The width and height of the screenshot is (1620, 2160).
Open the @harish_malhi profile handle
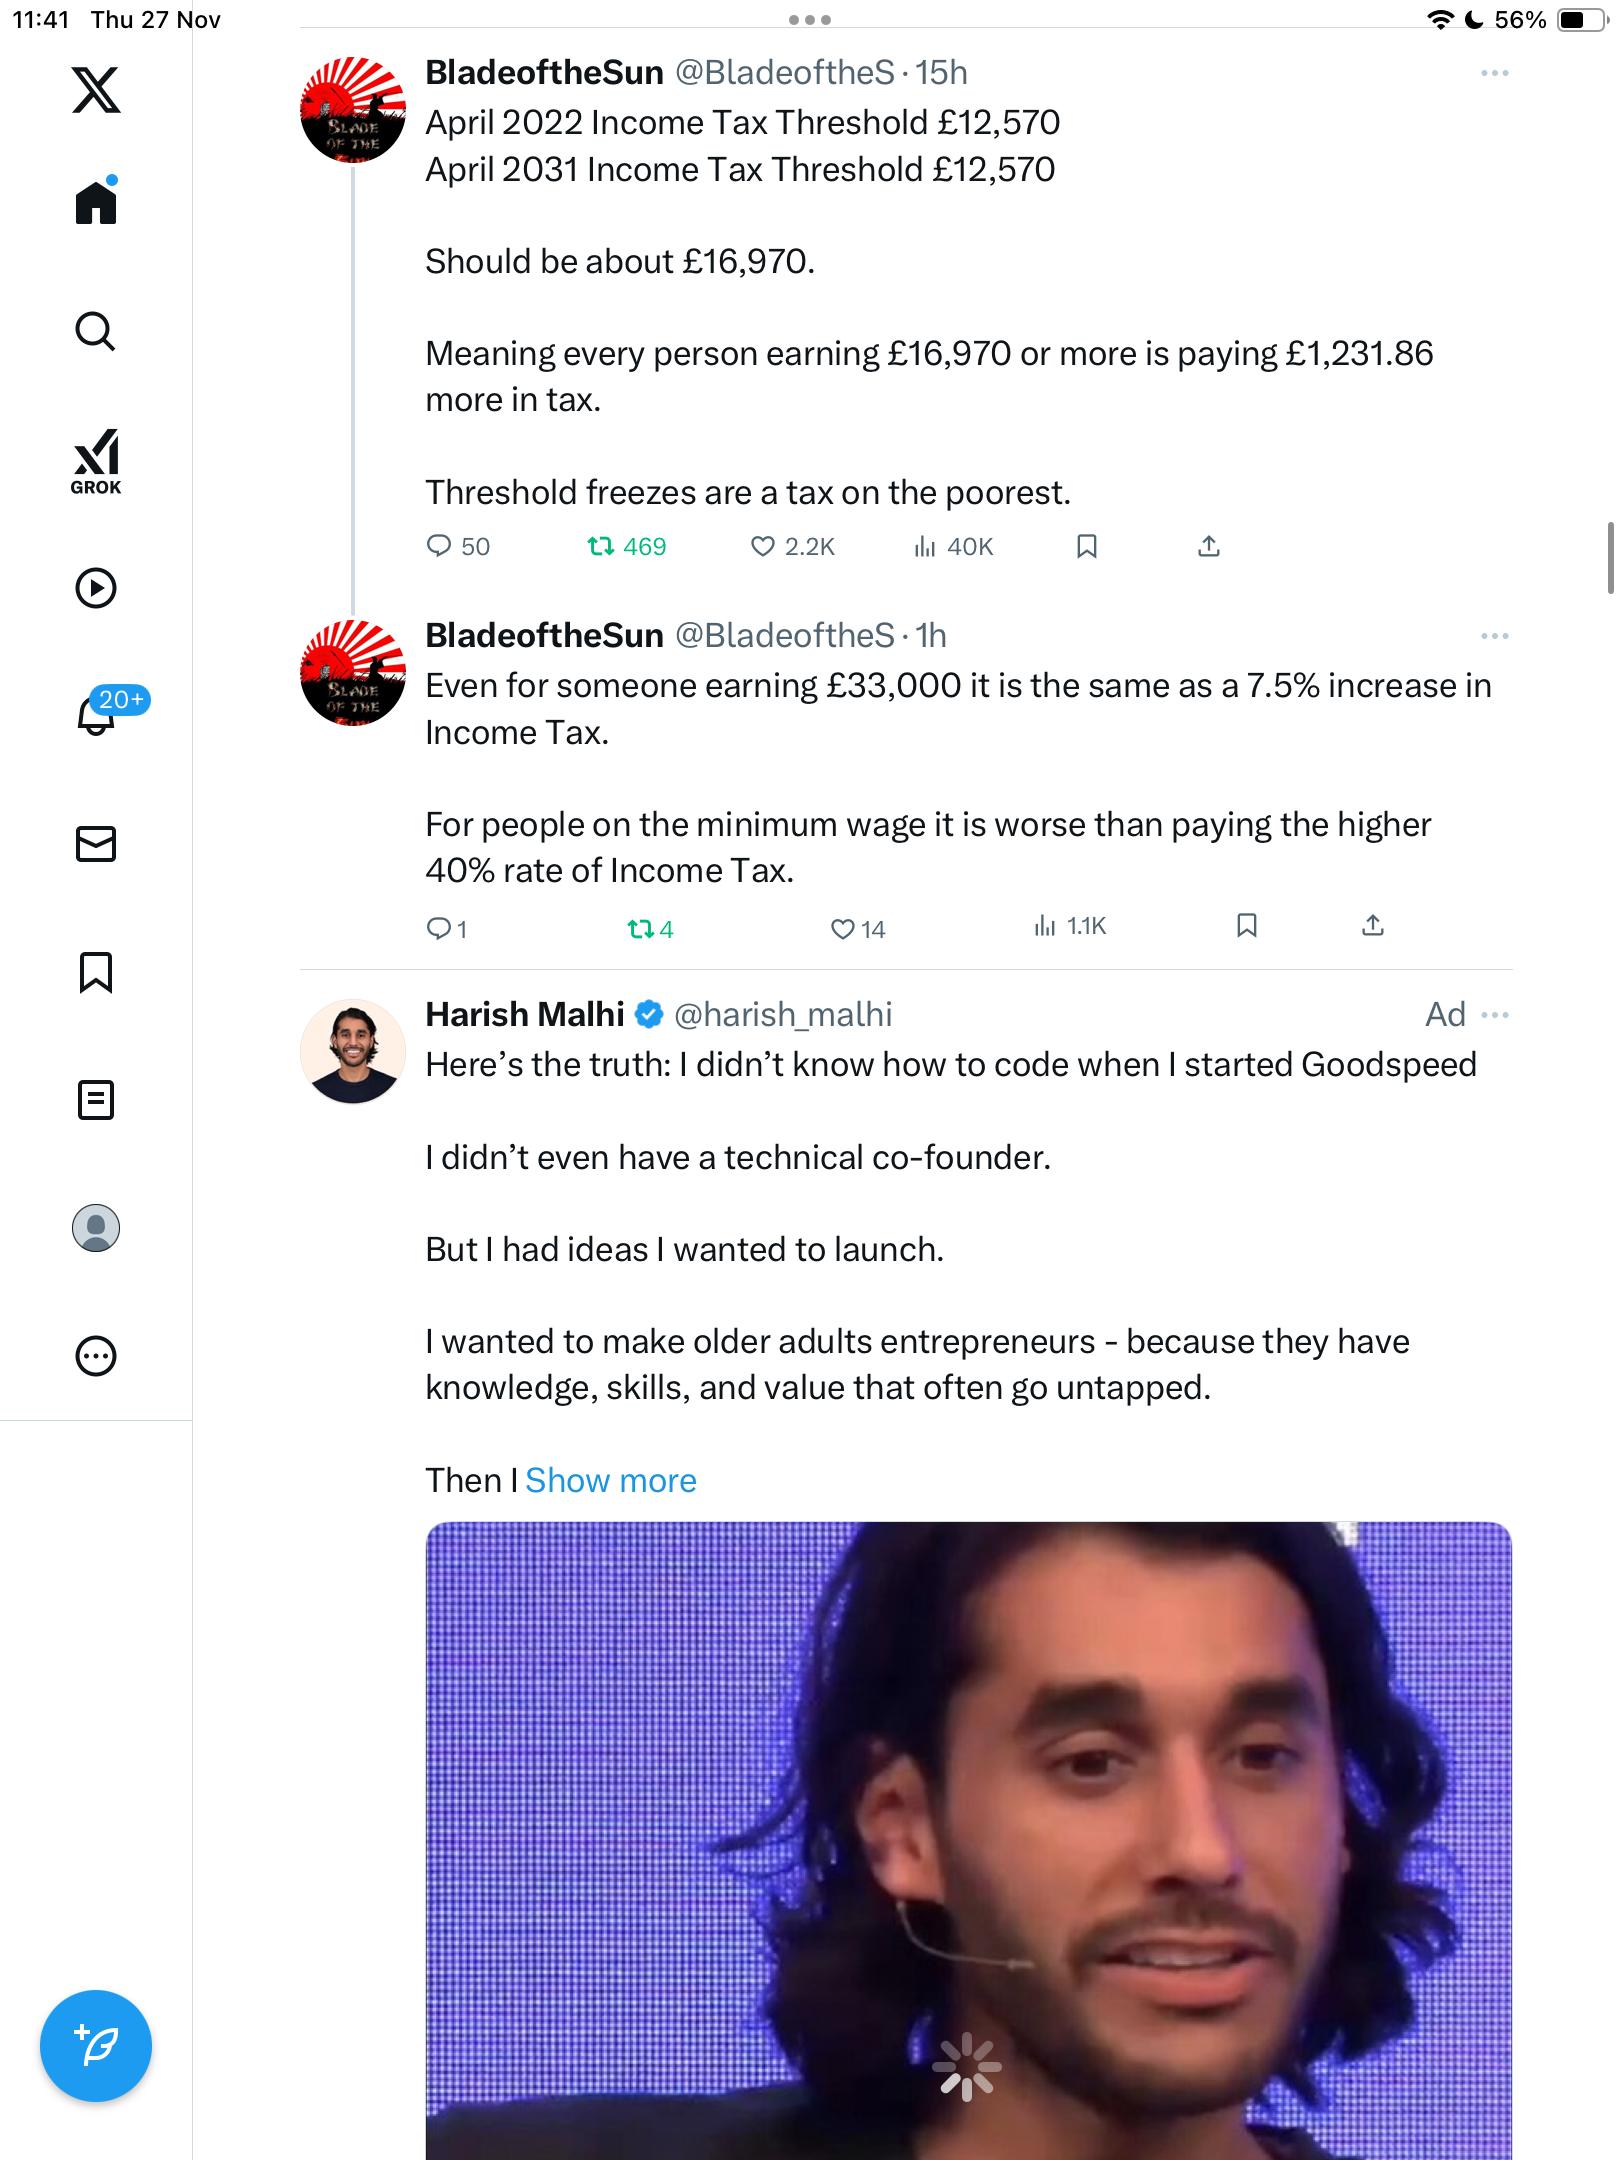pyautogui.click(x=783, y=1015)
